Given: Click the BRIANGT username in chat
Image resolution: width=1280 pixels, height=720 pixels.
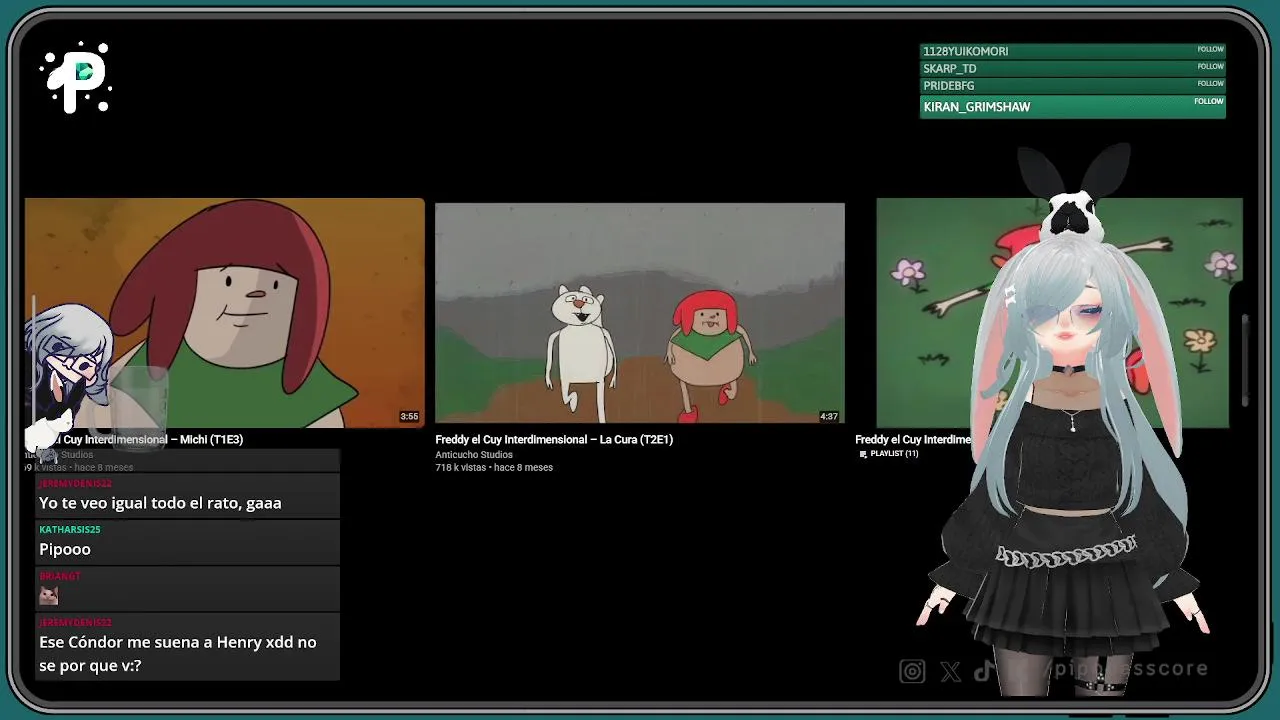Looking at the screenshot, I should pyautogui.click(x=60, y=576).
